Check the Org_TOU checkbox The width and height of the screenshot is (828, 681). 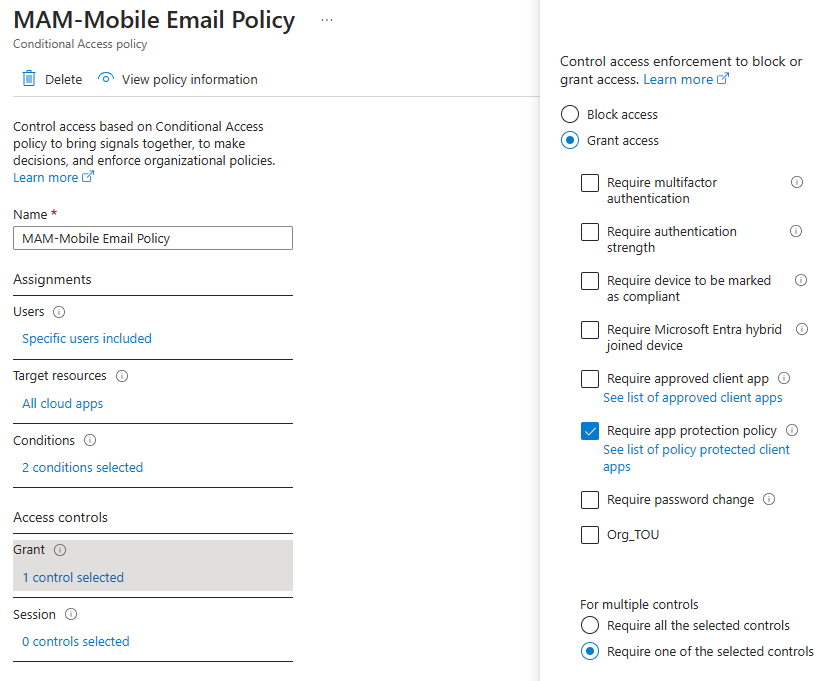pyautogui.click(x=590, y=535)
